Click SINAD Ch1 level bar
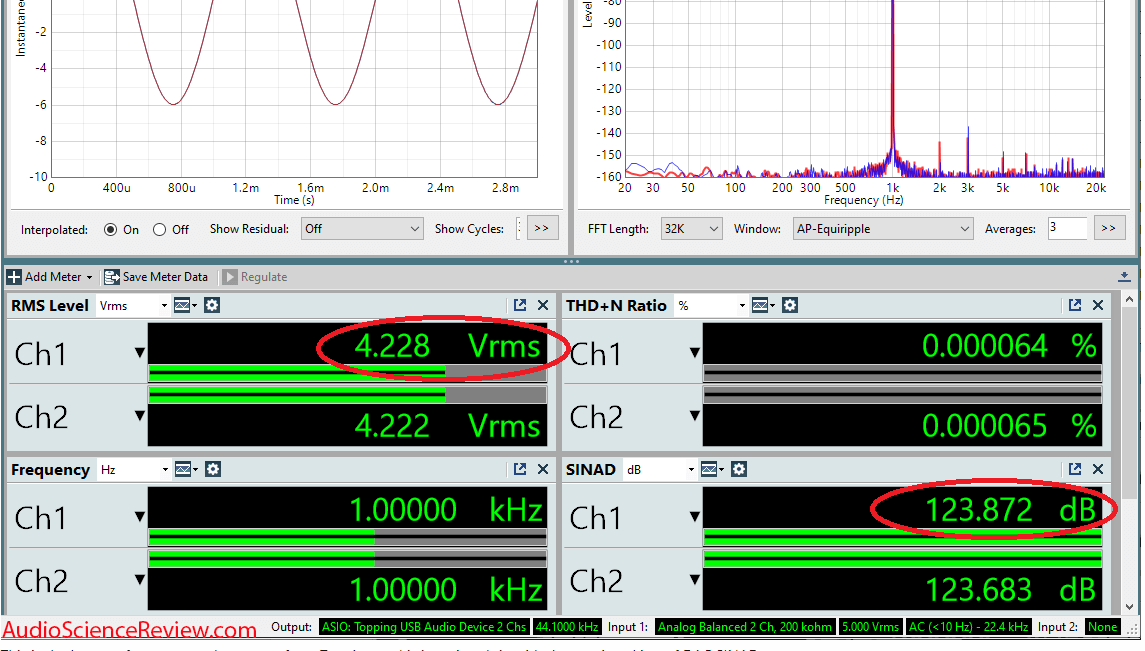 (903, 537)
